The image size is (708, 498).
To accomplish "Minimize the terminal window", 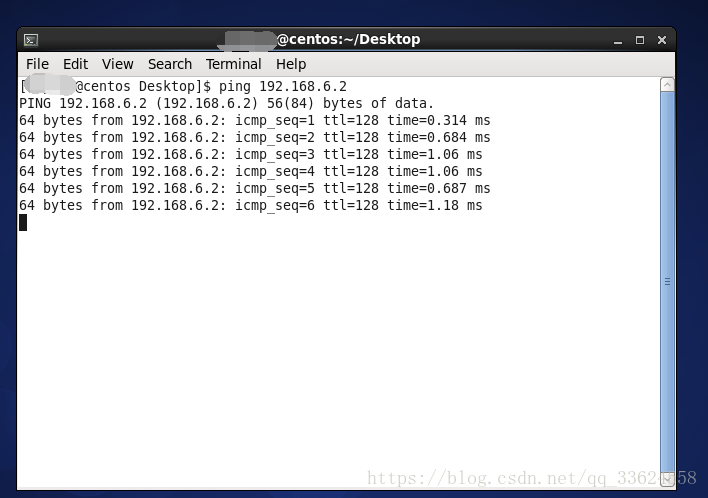I will (618, 40).
